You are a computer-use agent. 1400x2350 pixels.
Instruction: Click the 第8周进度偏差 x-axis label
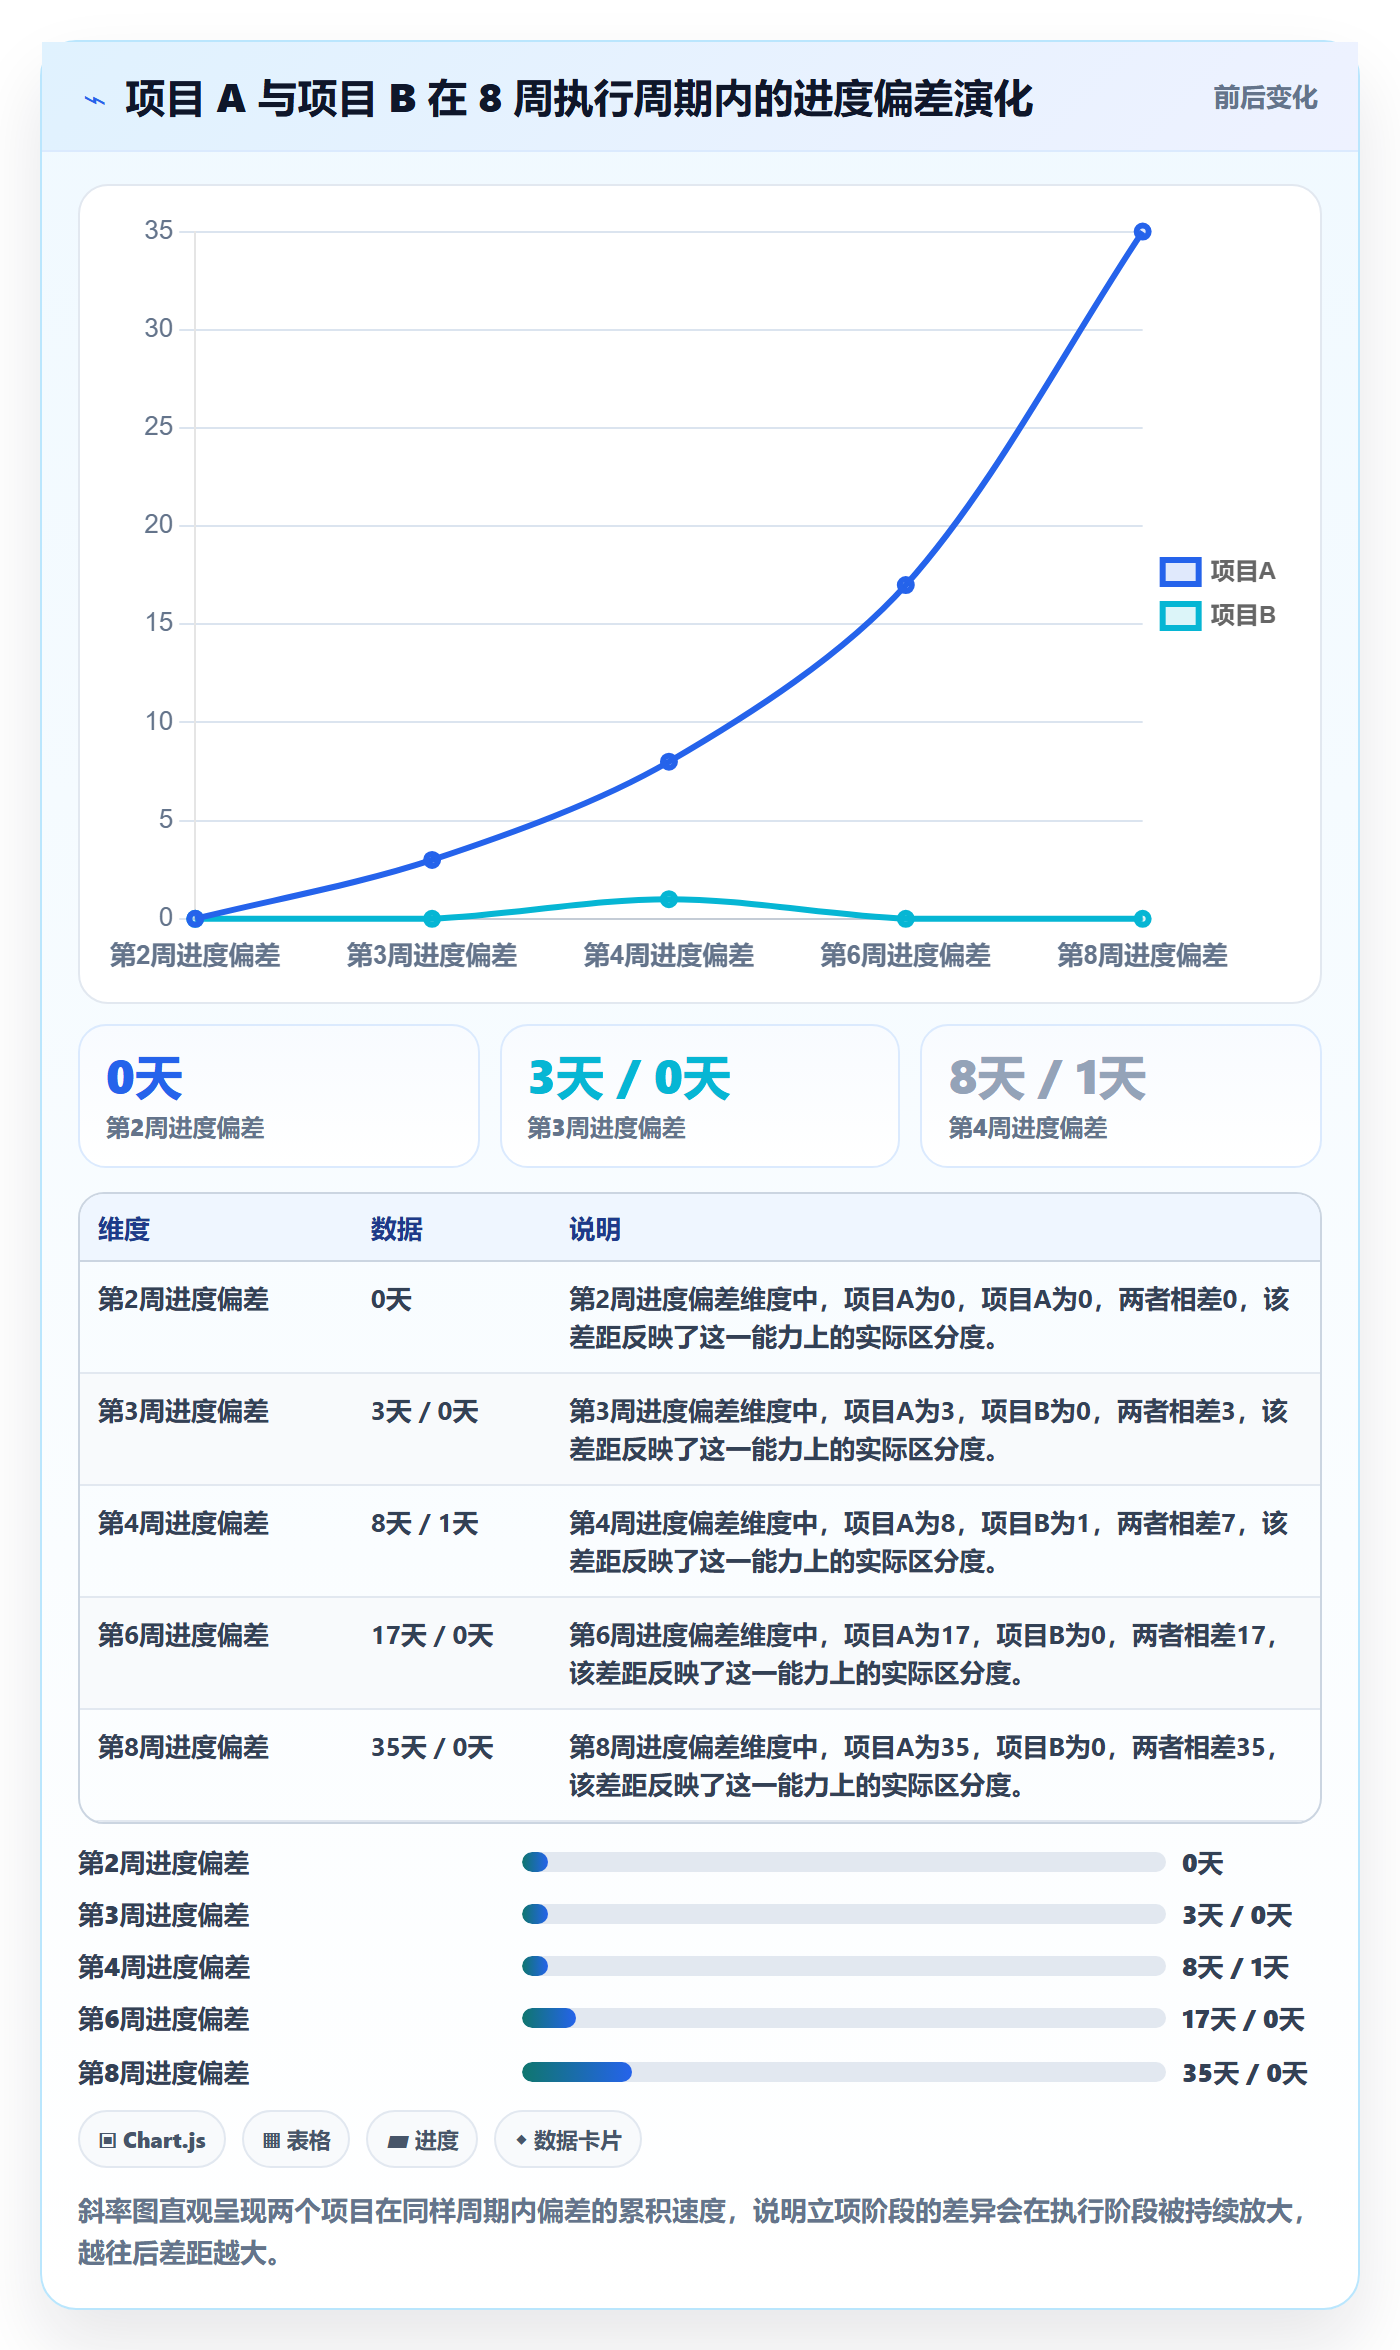(1142, 955)
